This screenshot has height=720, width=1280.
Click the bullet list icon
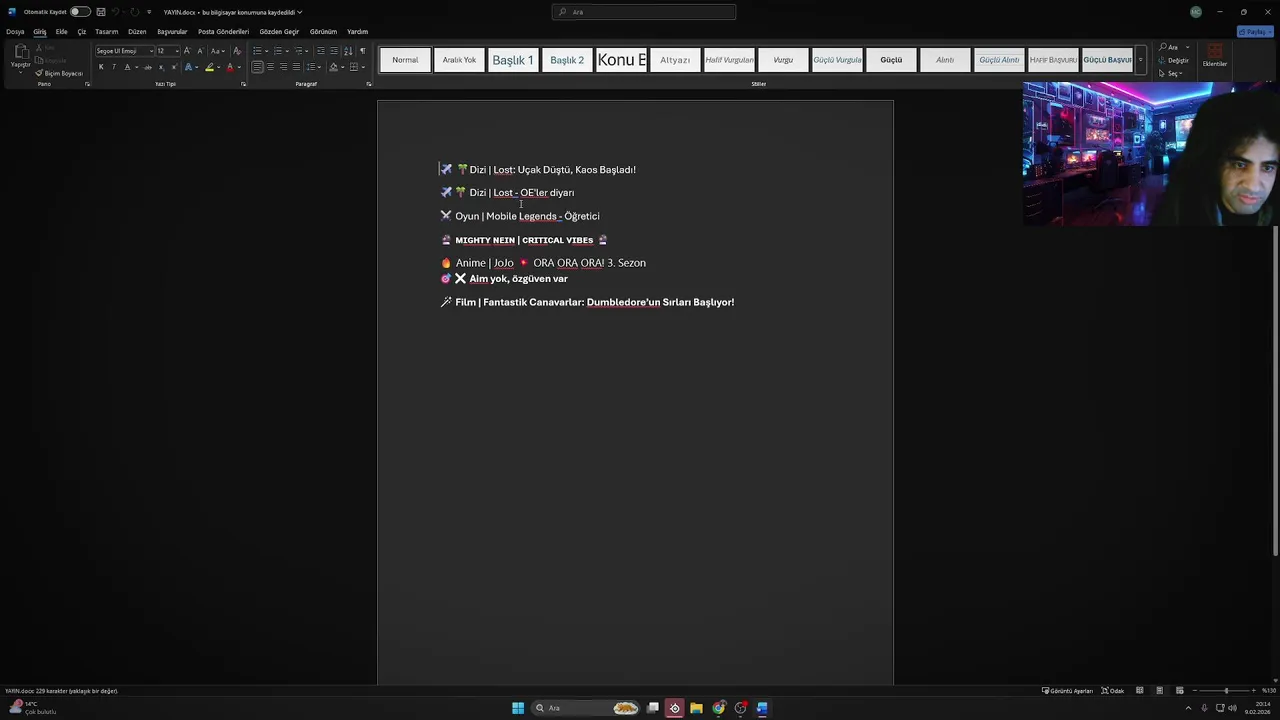[257, 51]
